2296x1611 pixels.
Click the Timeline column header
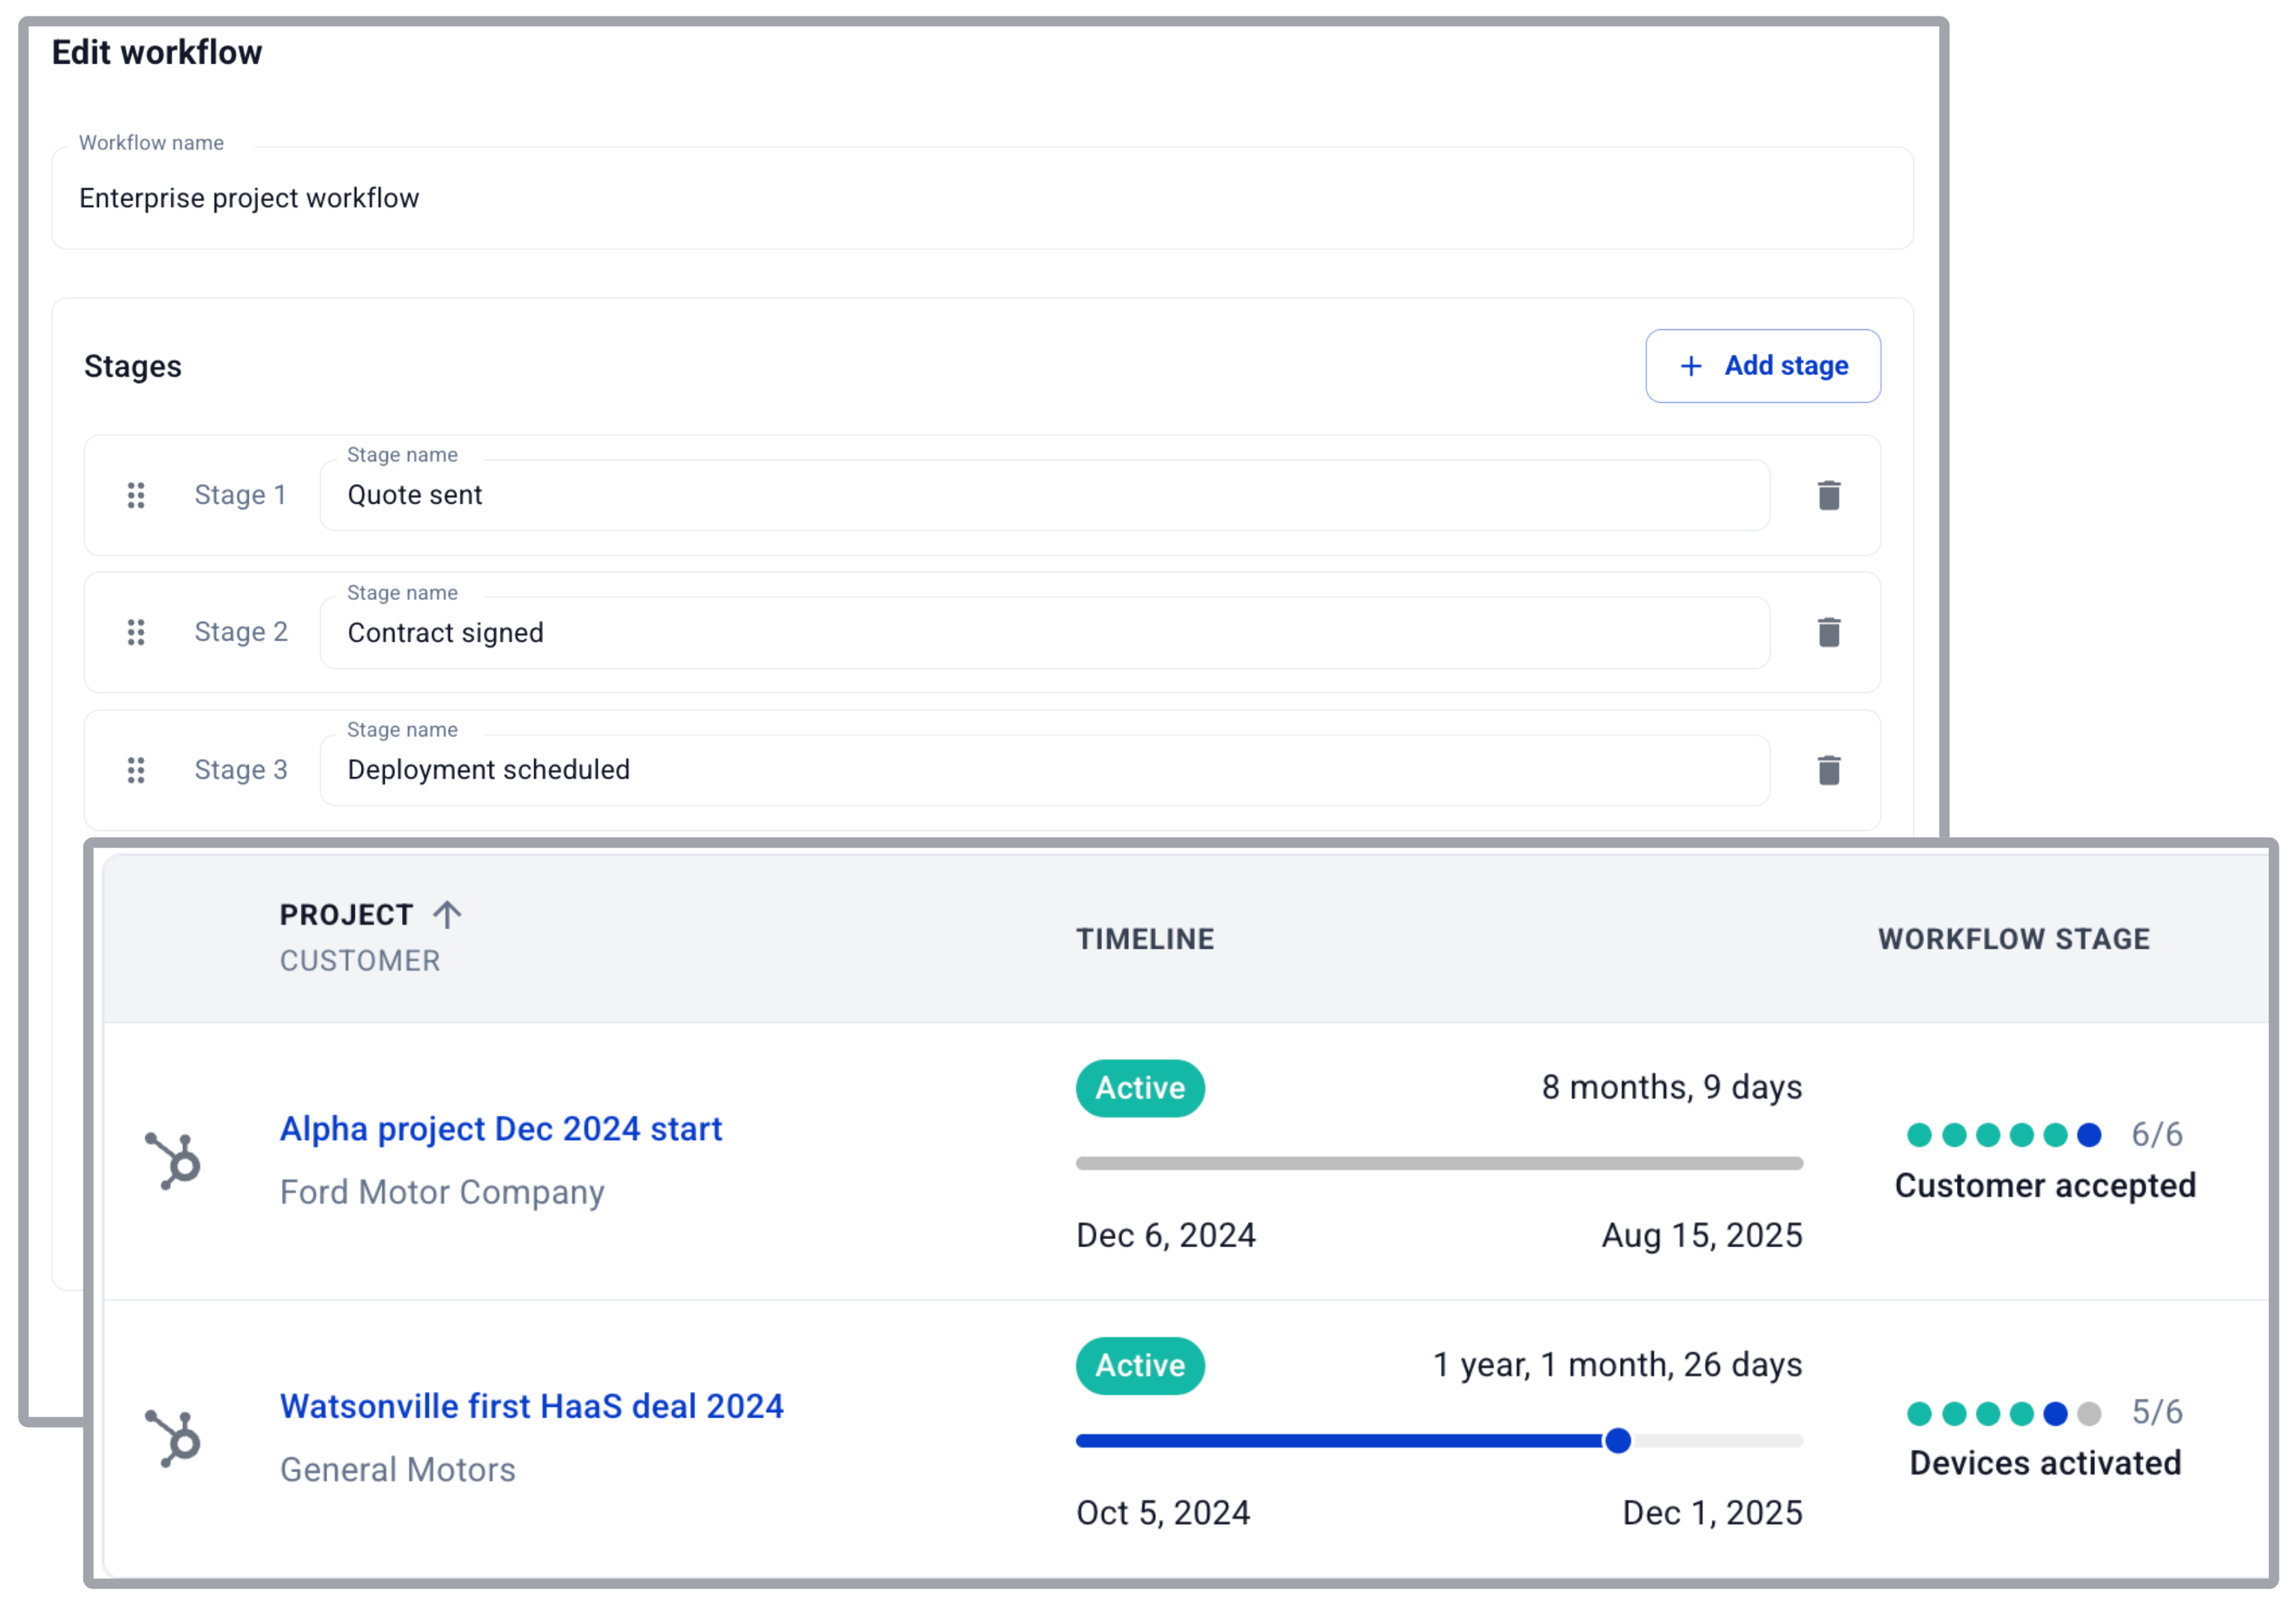pyautogui.click(x=1144, y=939)
